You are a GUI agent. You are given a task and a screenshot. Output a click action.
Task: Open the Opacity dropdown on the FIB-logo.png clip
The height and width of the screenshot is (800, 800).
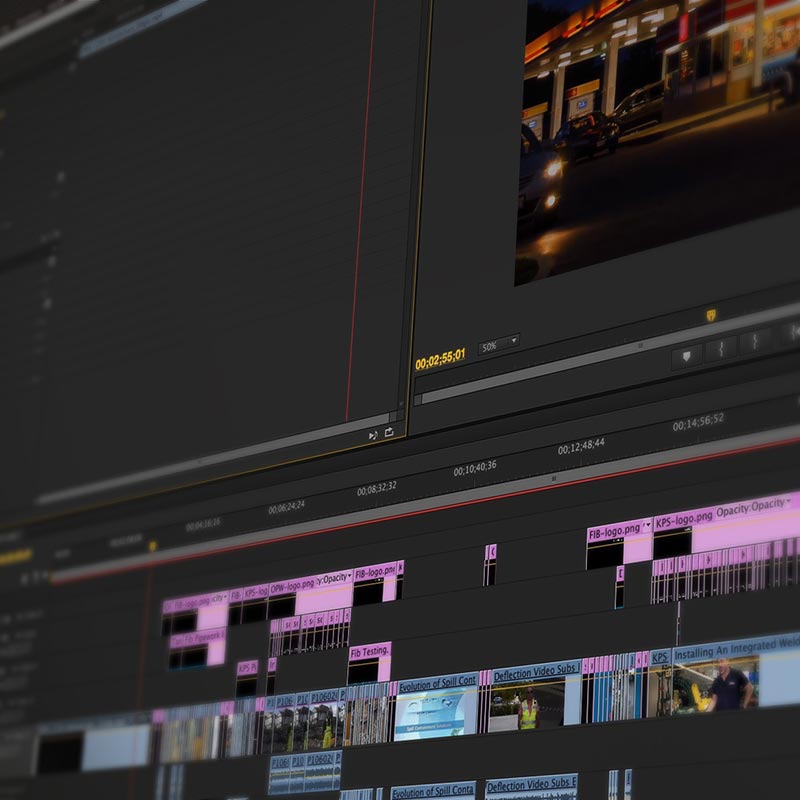pyautogui.click(x=648, y=526)
